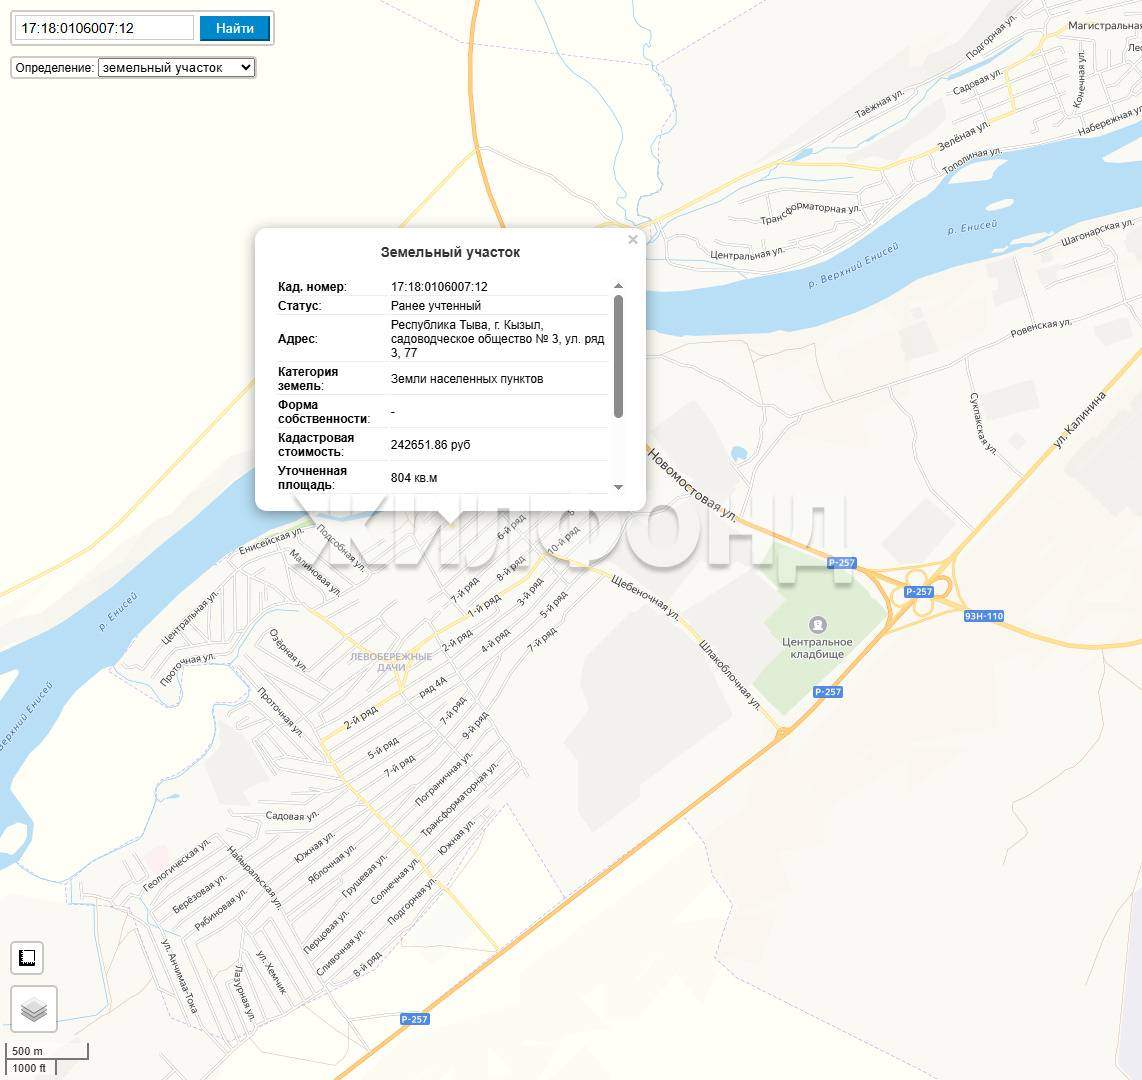Click the Центральное кладбище landmark icon

pyautogui.click(x=817, y=624)
